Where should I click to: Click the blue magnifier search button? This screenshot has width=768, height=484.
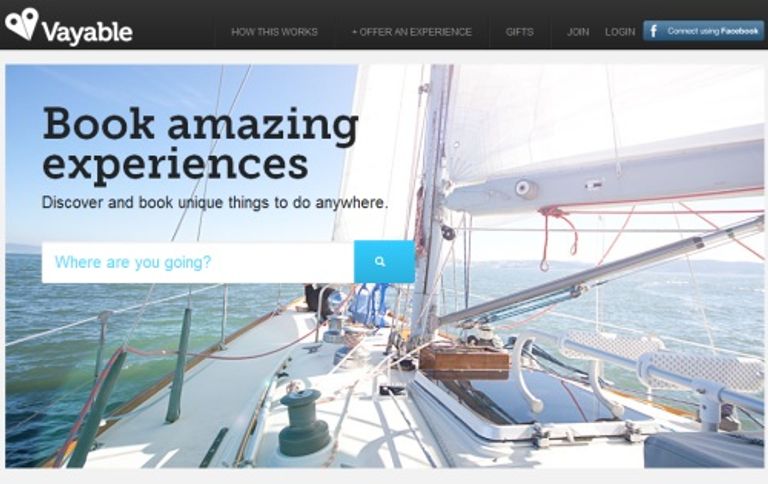[x=384, y=262]
